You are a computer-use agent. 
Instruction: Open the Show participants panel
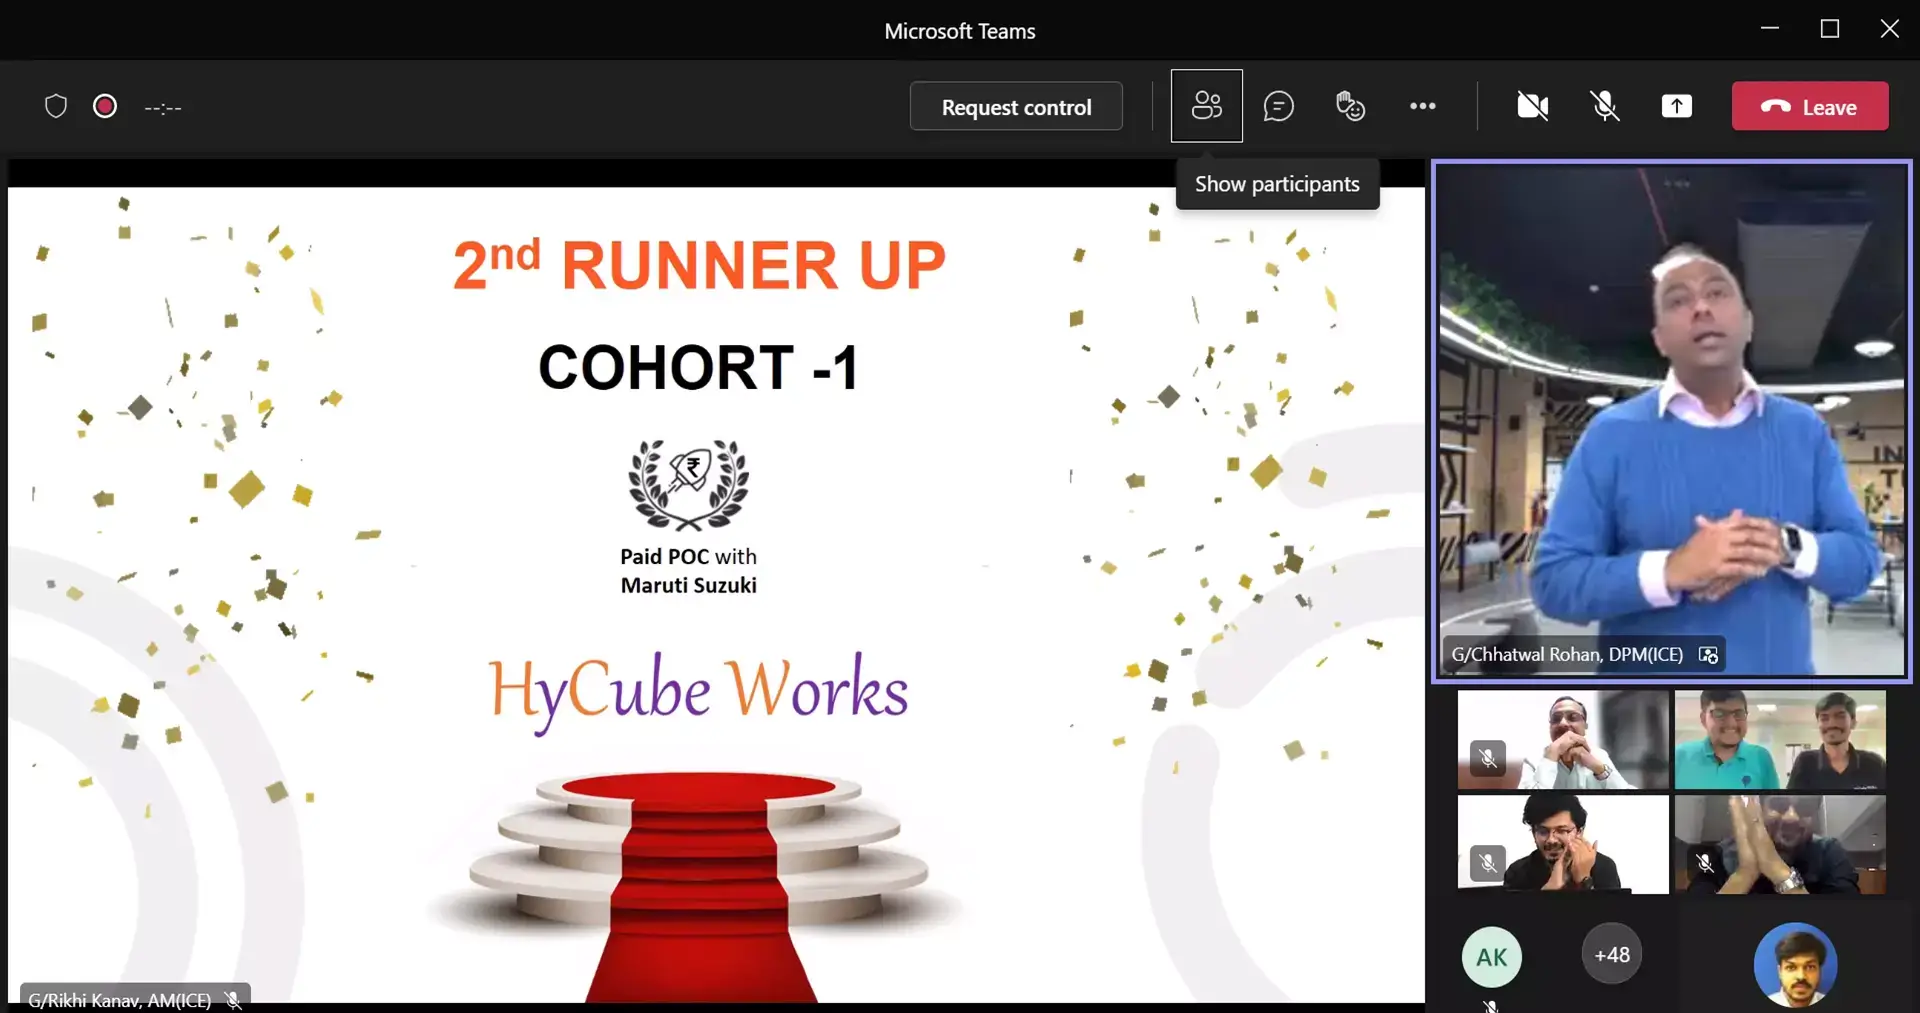(1207, 105)
